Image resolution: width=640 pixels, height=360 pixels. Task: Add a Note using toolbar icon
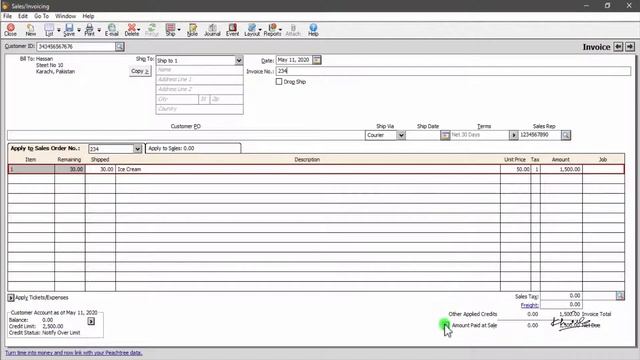tap(192, 30)
